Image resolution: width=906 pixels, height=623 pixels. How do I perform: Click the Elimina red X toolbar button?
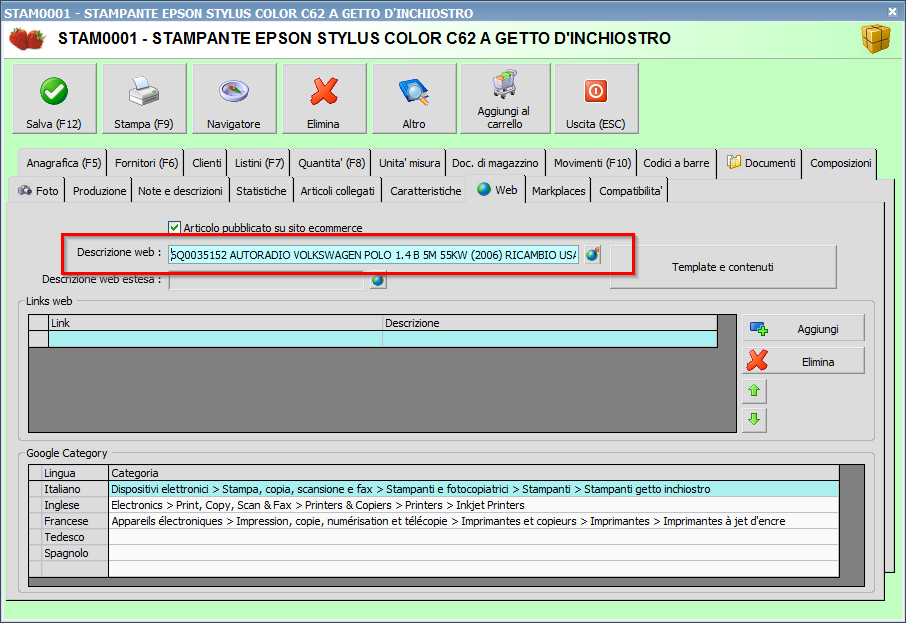click(x=324, y=99)
